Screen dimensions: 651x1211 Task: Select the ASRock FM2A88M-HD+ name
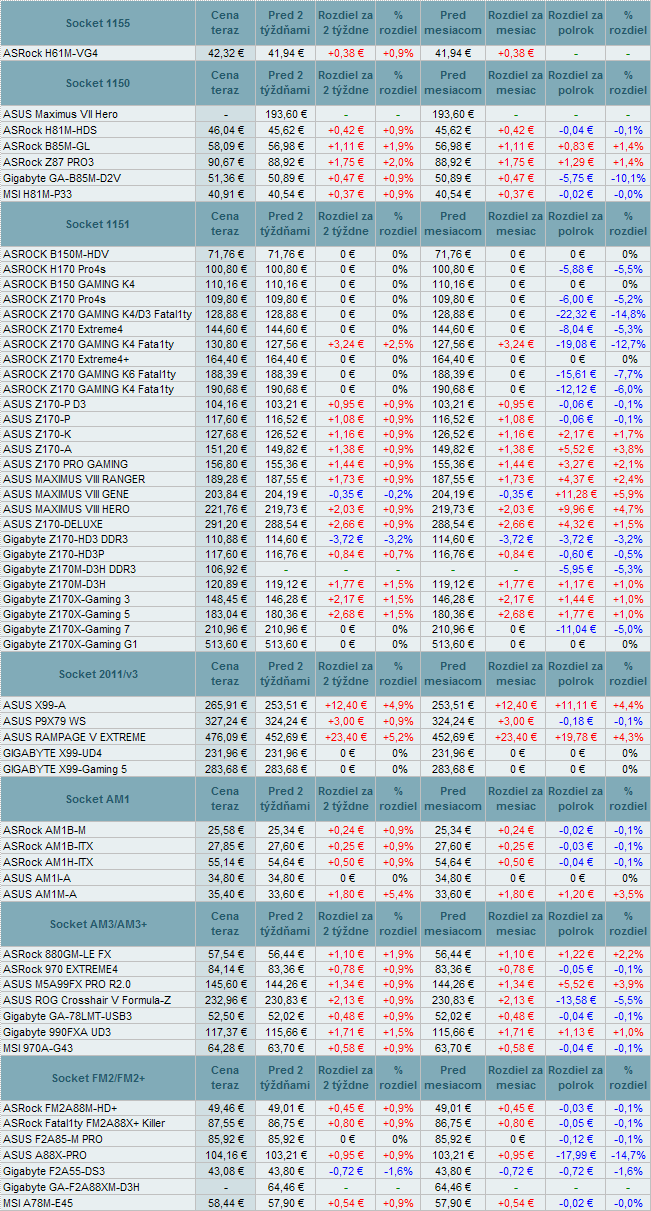[x=60, y=1108]
